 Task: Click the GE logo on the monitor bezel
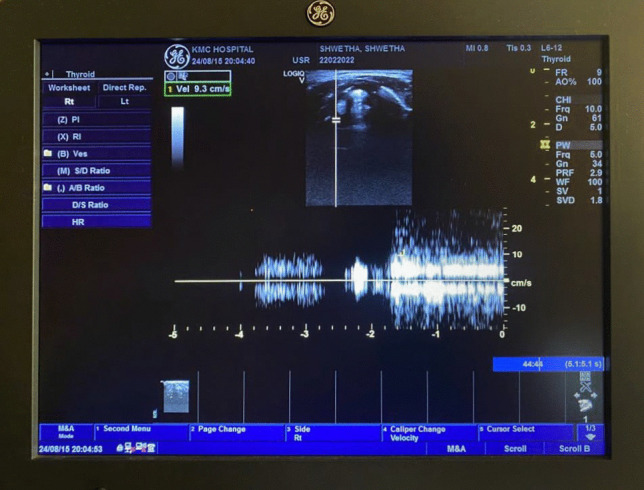tap(320, 13)
